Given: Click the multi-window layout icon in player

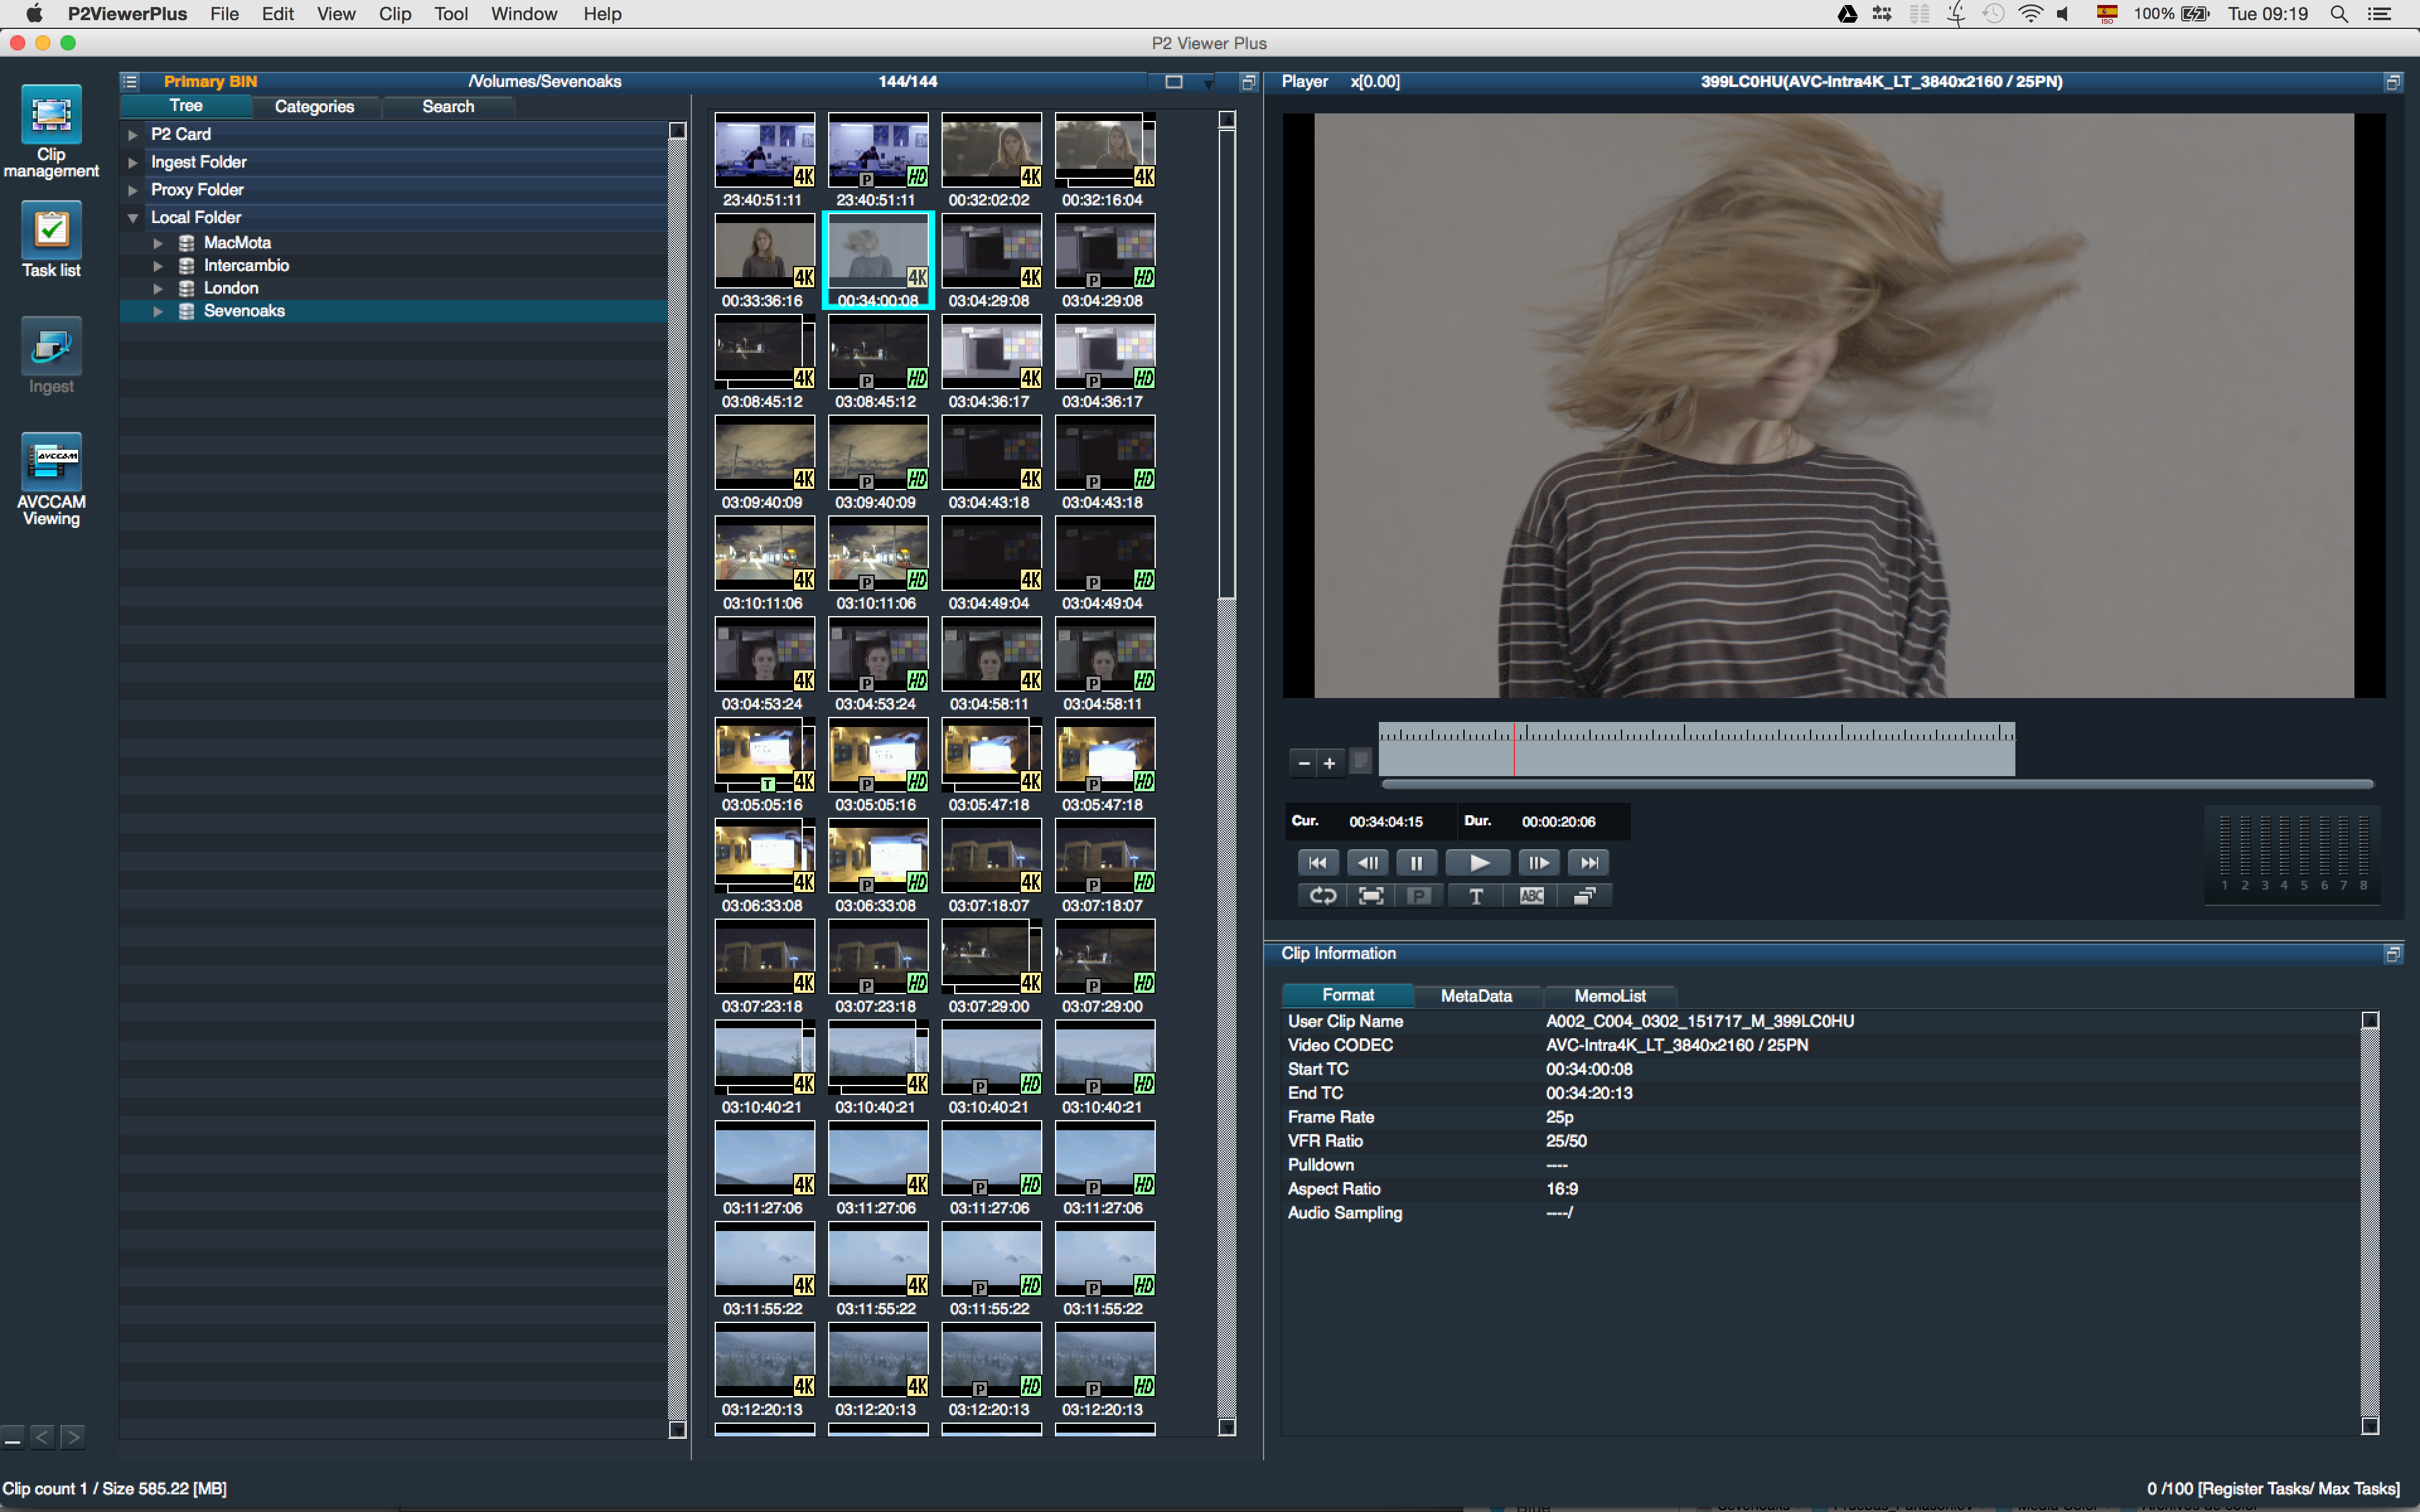Looking at the screenshot, I should tap(1585, 896).
